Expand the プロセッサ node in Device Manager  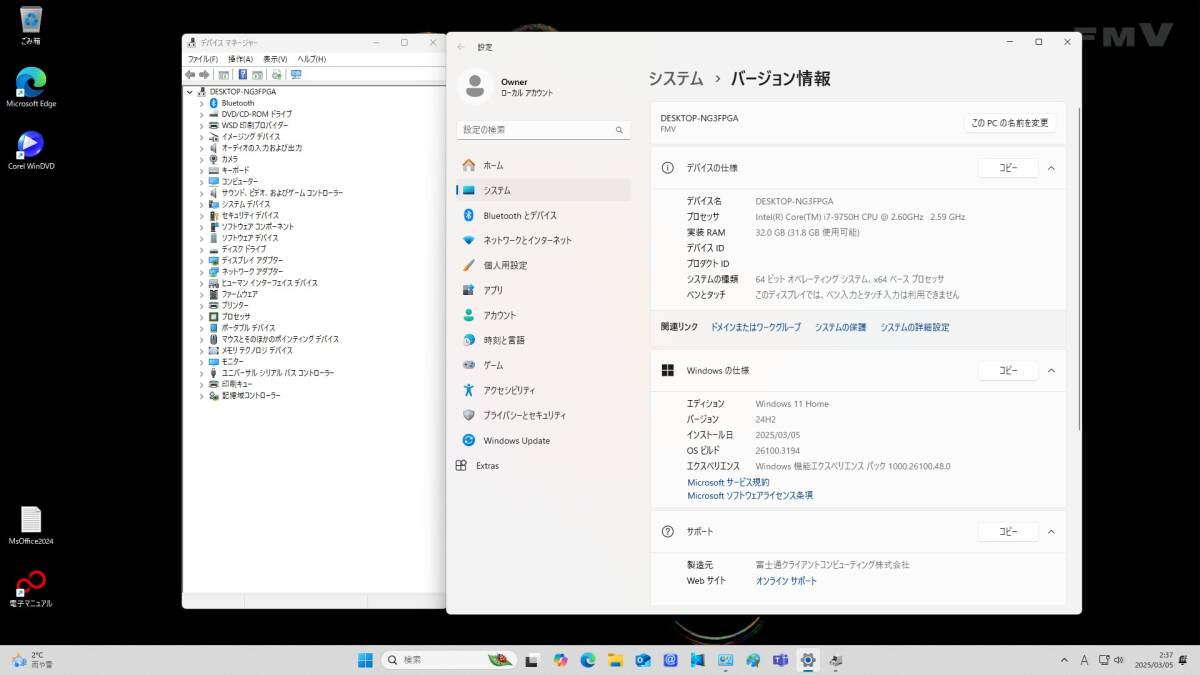tap(201, 316)
